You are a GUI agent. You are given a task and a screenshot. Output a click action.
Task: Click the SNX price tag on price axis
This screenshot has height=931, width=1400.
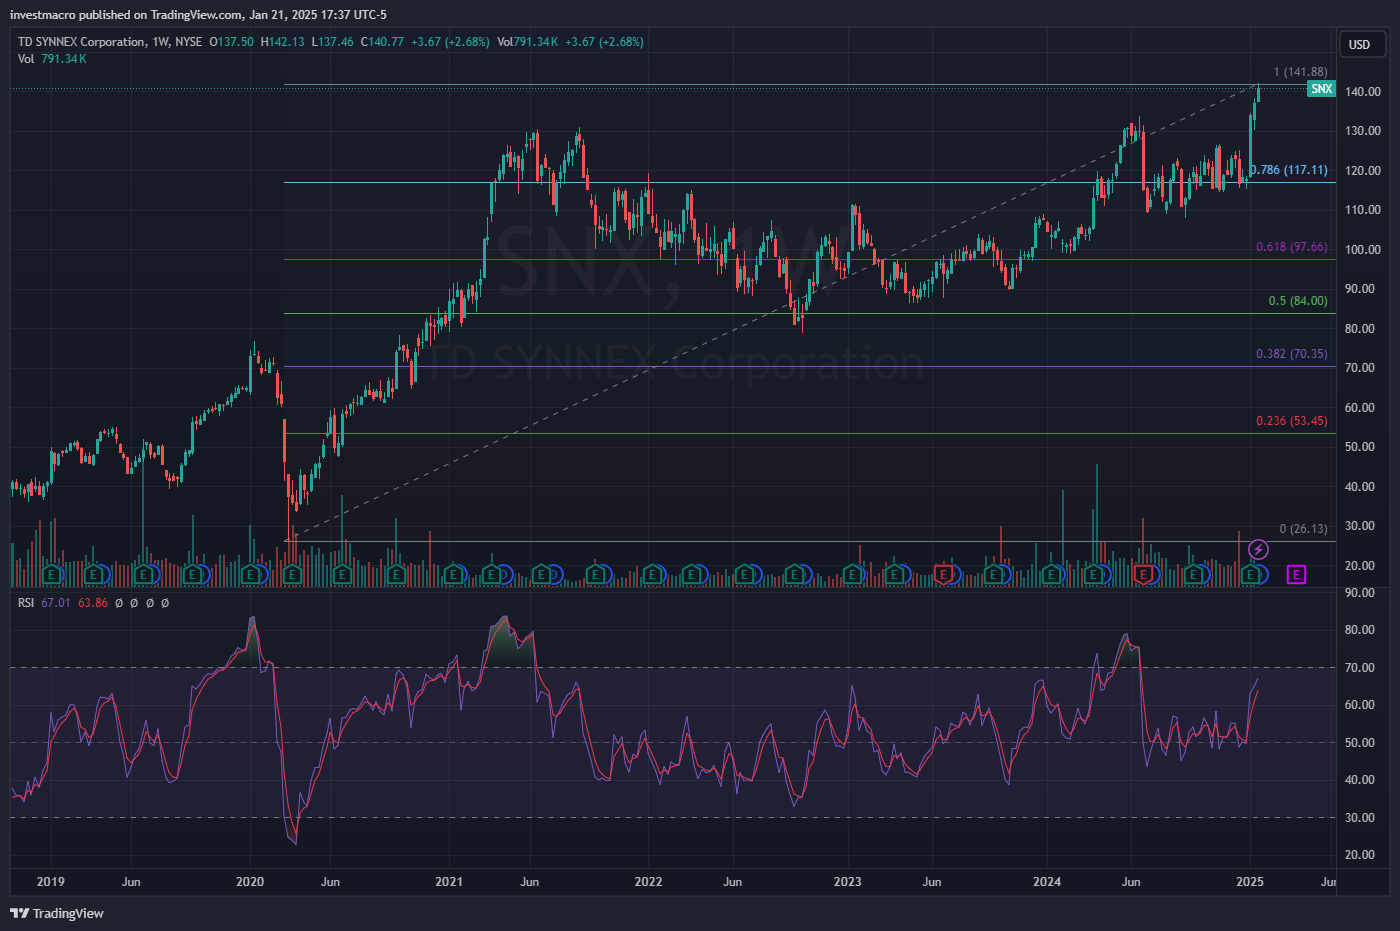coord(1321,89)
